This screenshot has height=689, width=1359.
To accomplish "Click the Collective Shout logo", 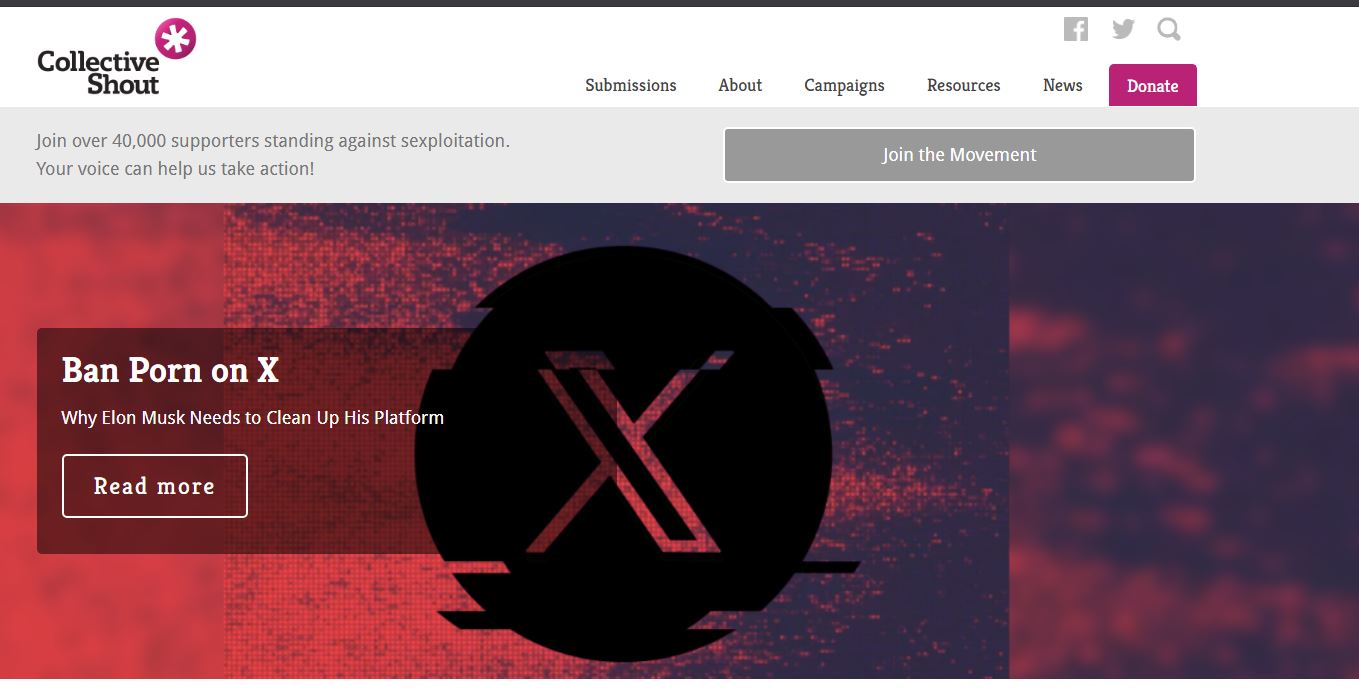I will click(x=116, y=57).
